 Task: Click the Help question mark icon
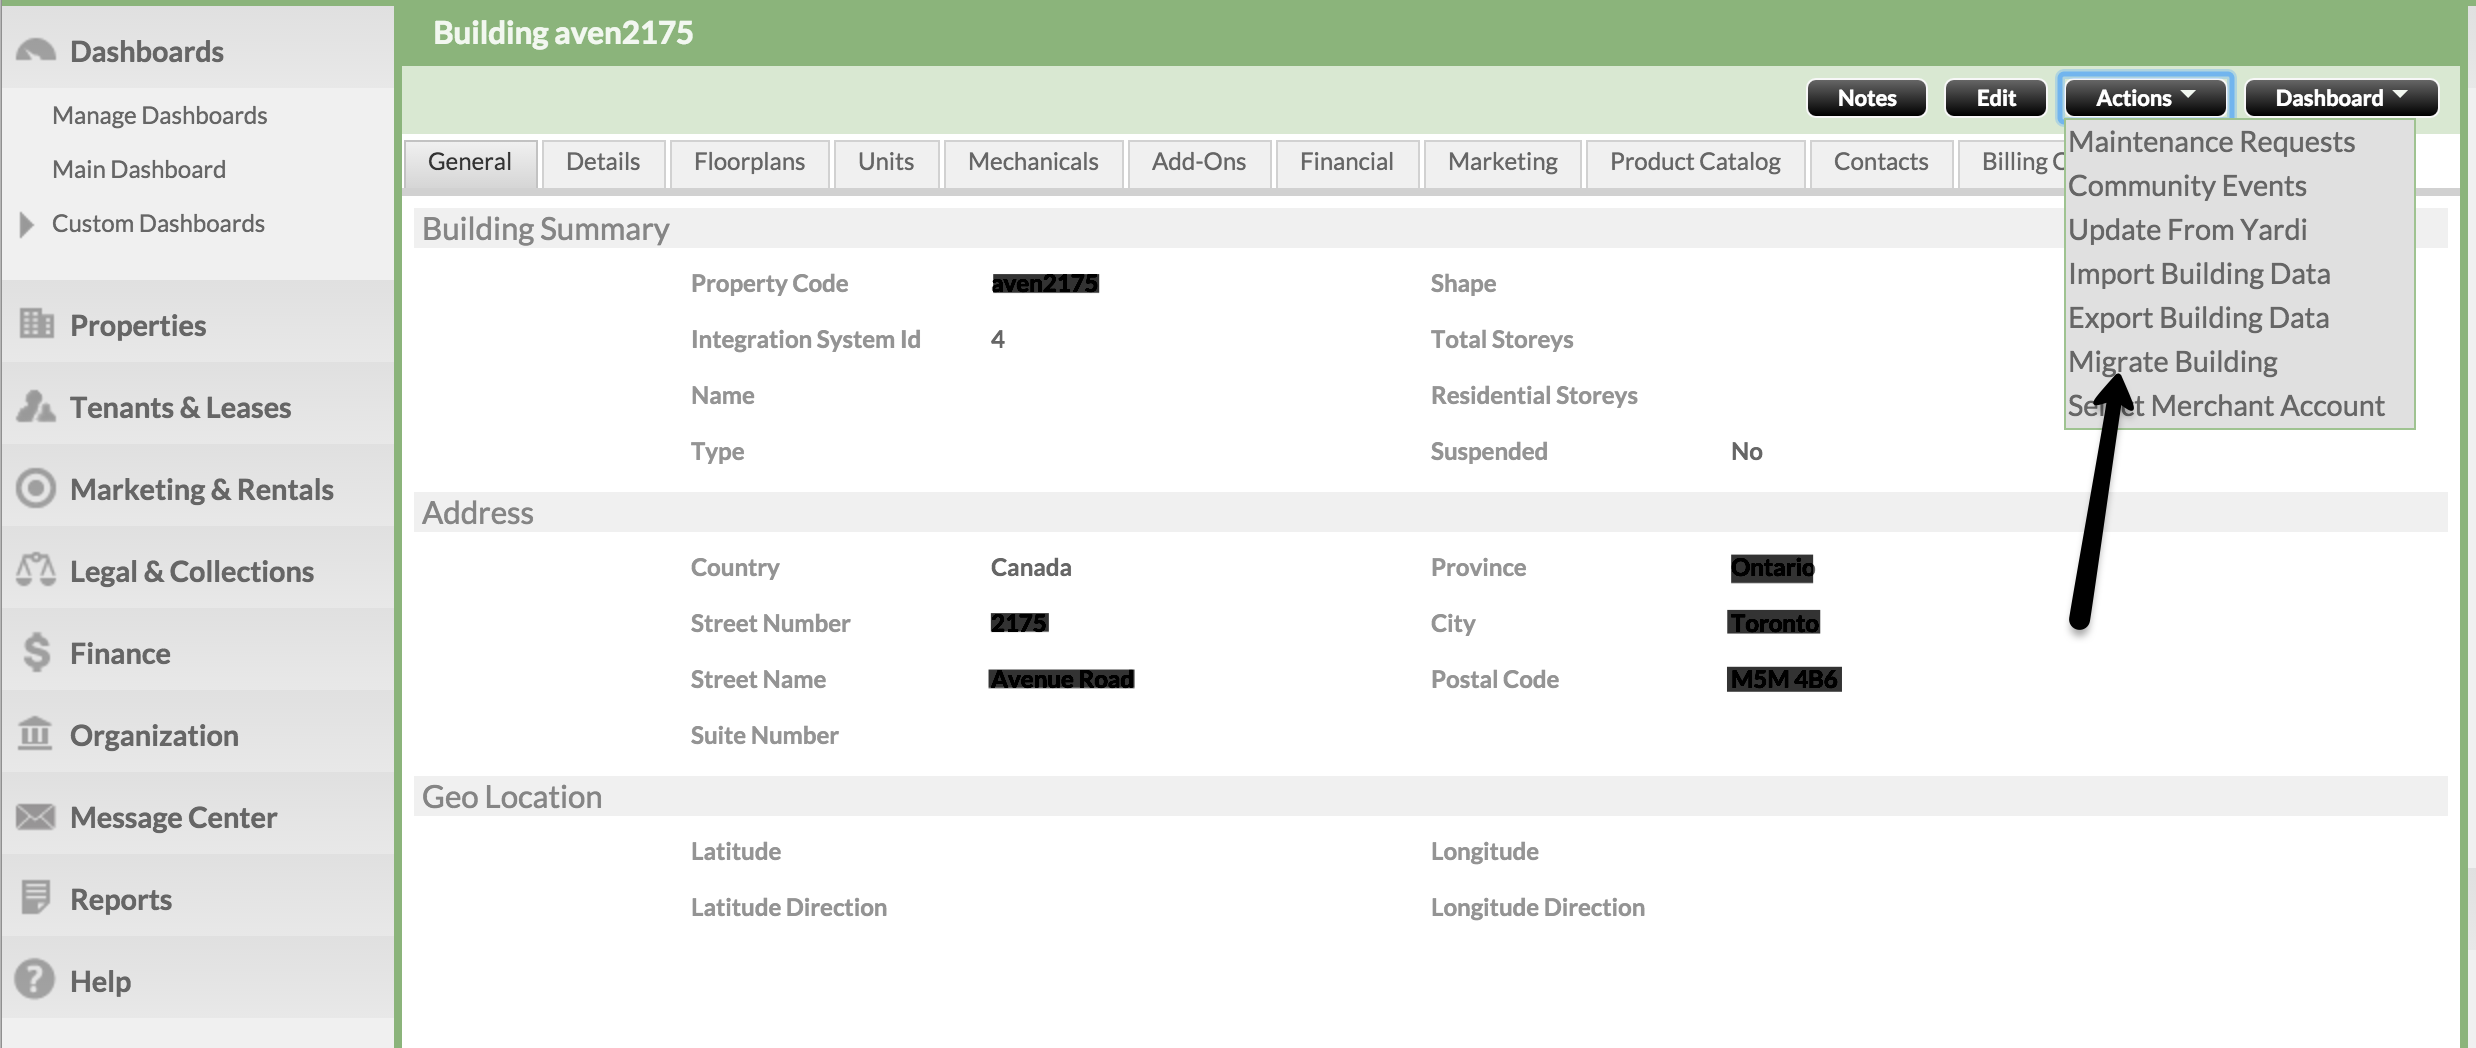[36, 980]
